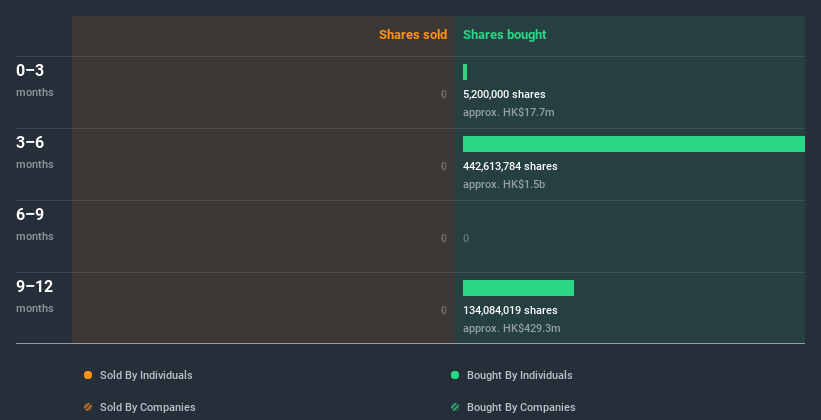Select the Bought By Individuals legend label
The image size is (821, 420).
tap(519, 375)
